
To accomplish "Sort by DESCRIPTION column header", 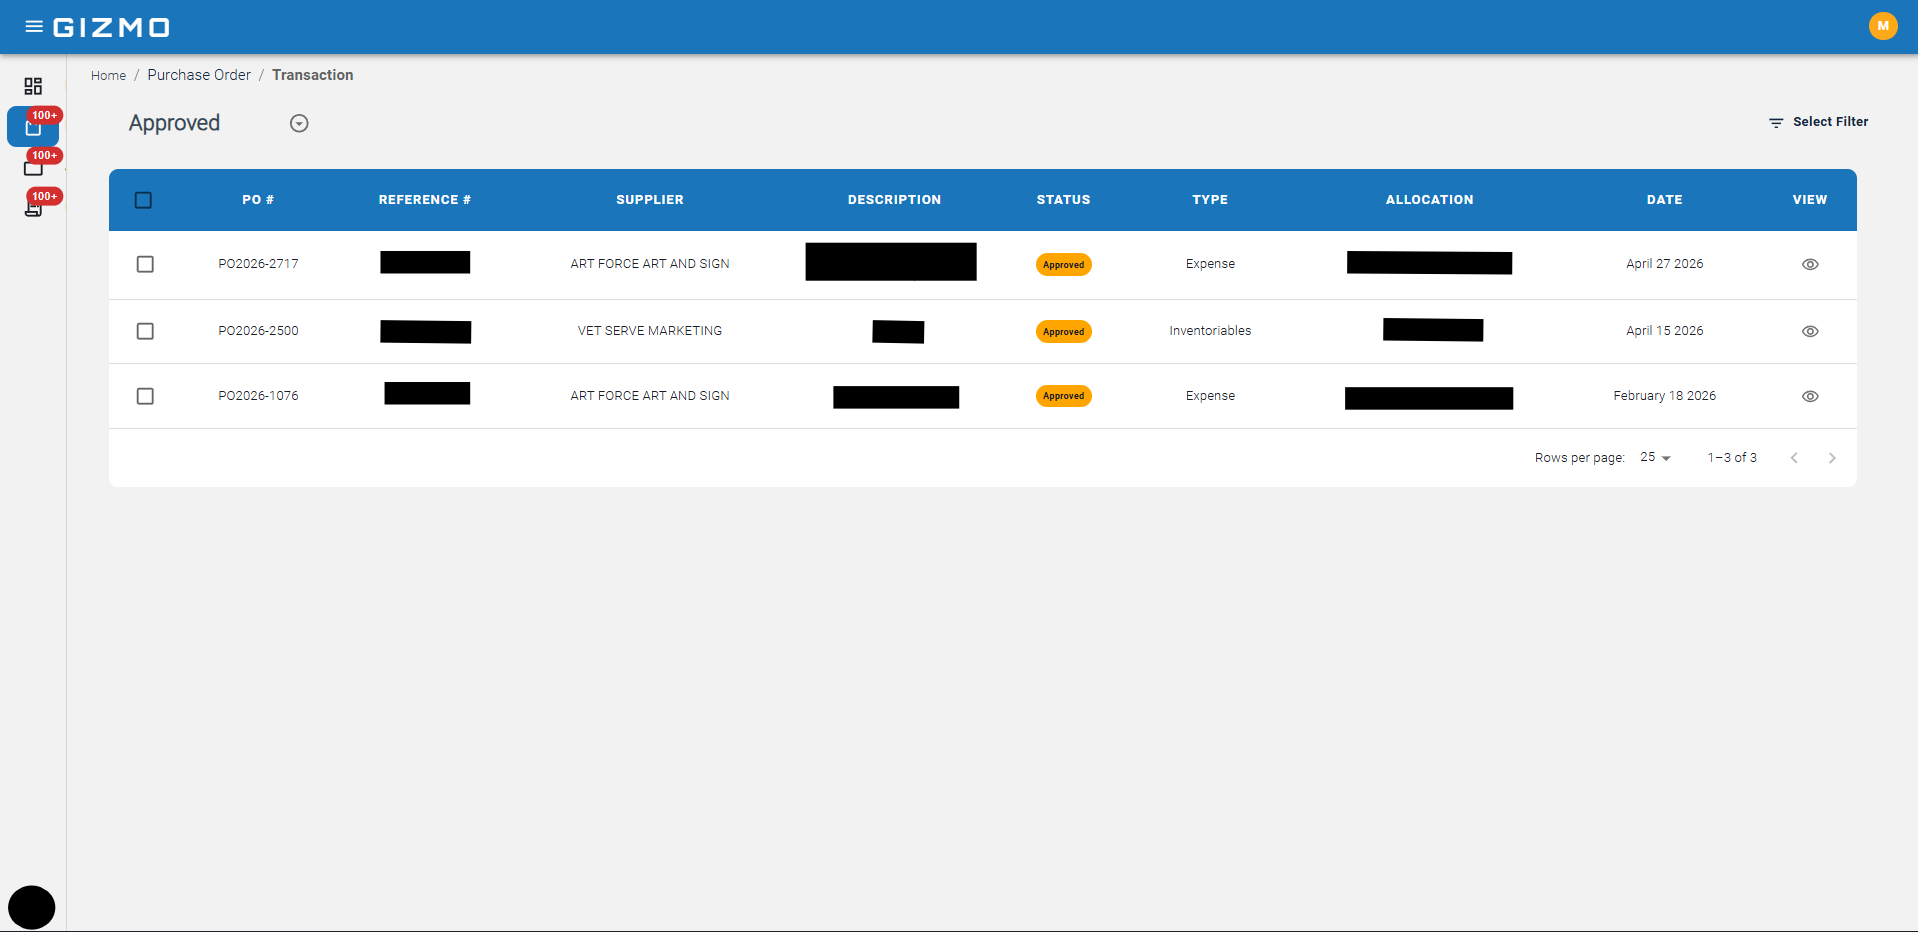I will [x=894, y=200].
